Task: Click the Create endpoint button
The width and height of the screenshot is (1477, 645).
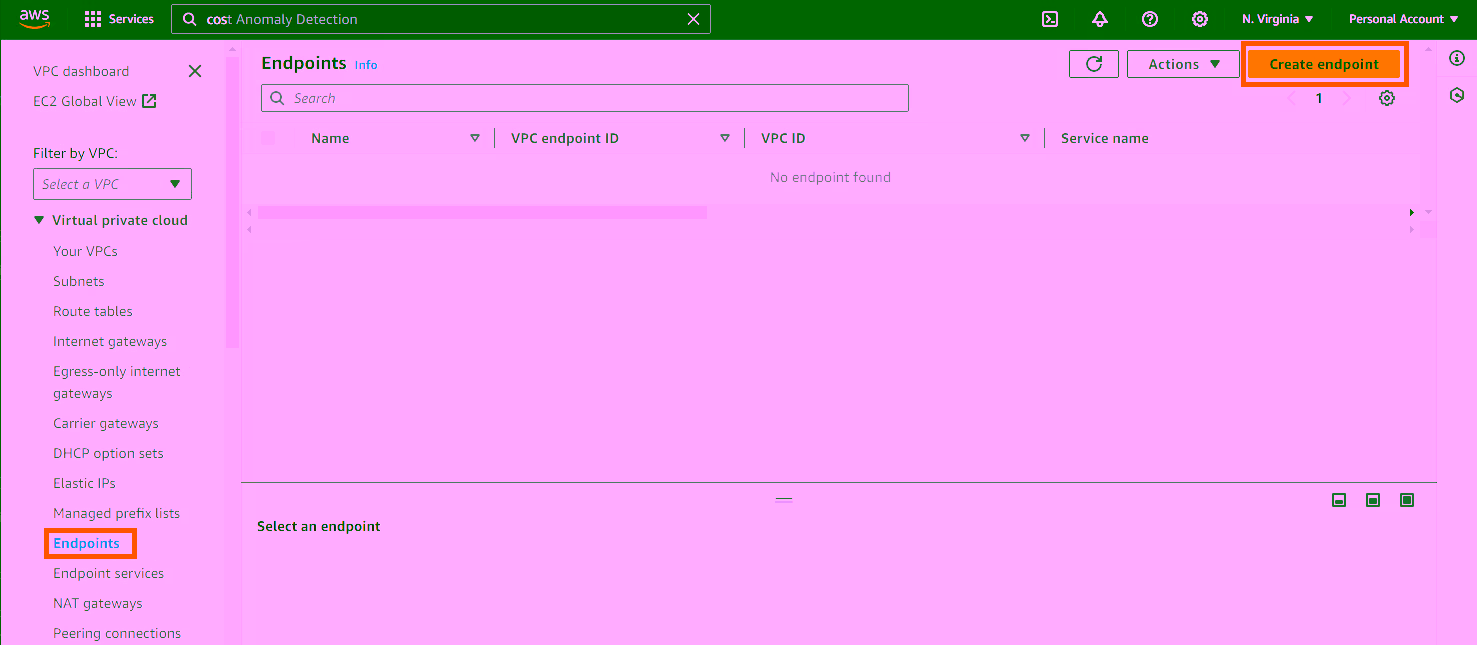Action: pyautogui.click(x=1324, y=63)
